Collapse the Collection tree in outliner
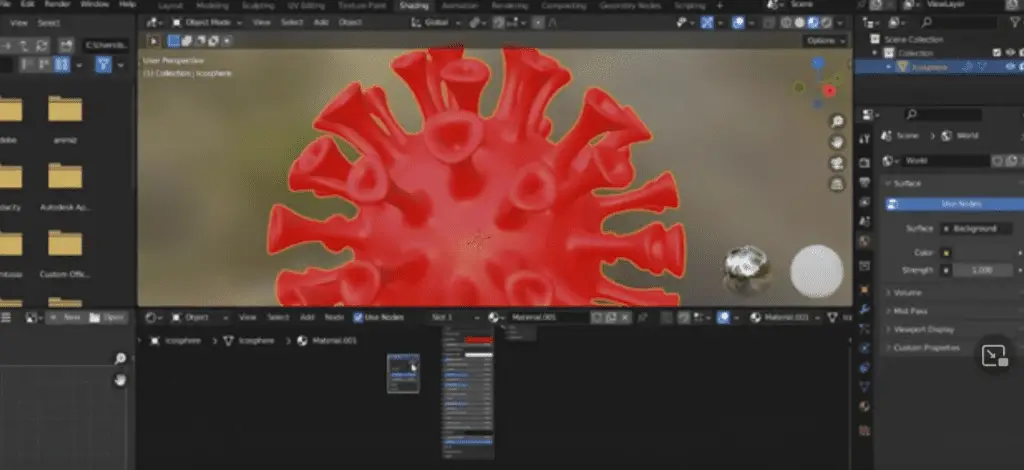Screen dimensions: 1024x470 (x=875, y=53)
